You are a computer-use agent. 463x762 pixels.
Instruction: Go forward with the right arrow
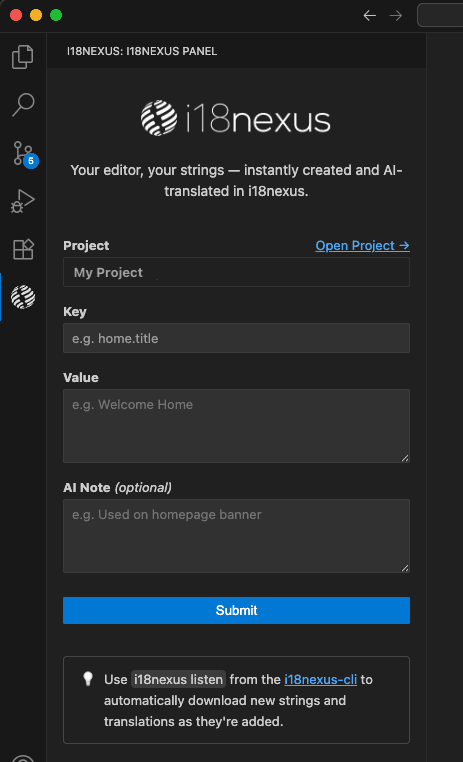tap(396, 16)
